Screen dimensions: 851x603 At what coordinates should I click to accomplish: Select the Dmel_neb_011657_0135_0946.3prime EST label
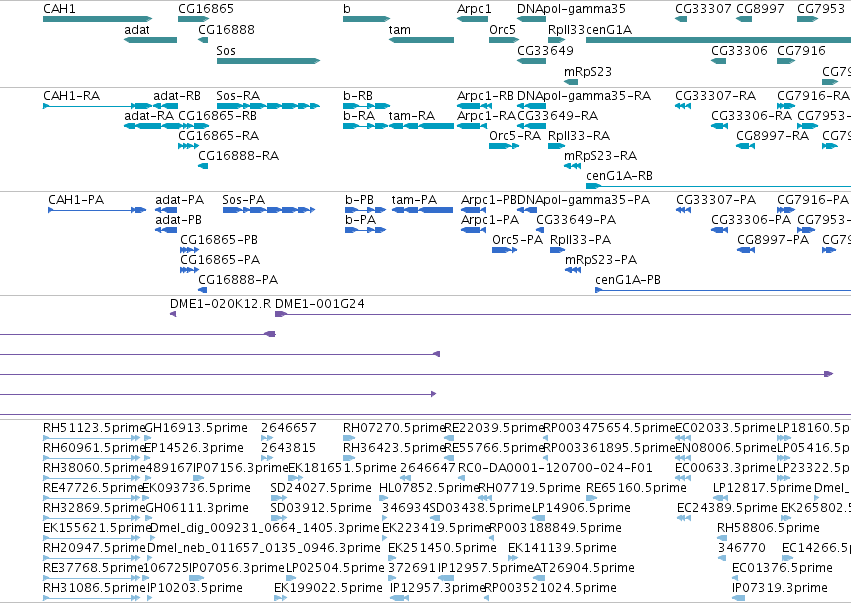264,548
